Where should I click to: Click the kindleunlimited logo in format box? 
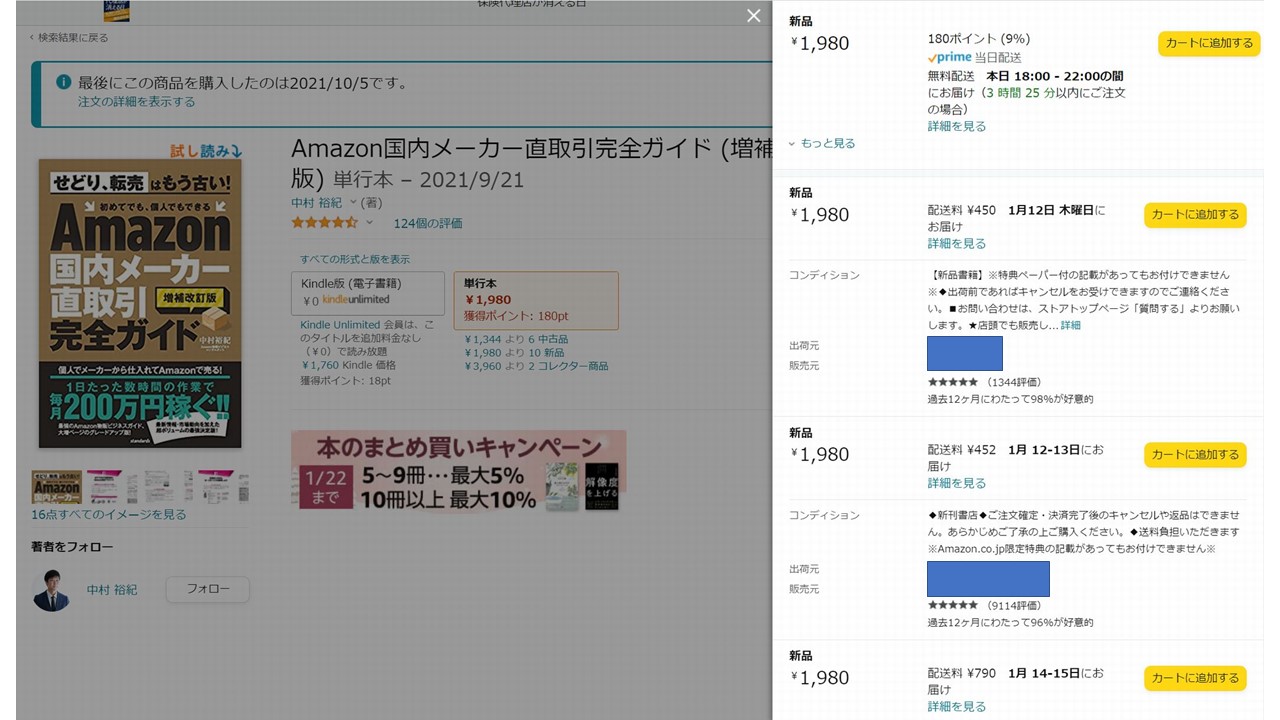(356, 300)
